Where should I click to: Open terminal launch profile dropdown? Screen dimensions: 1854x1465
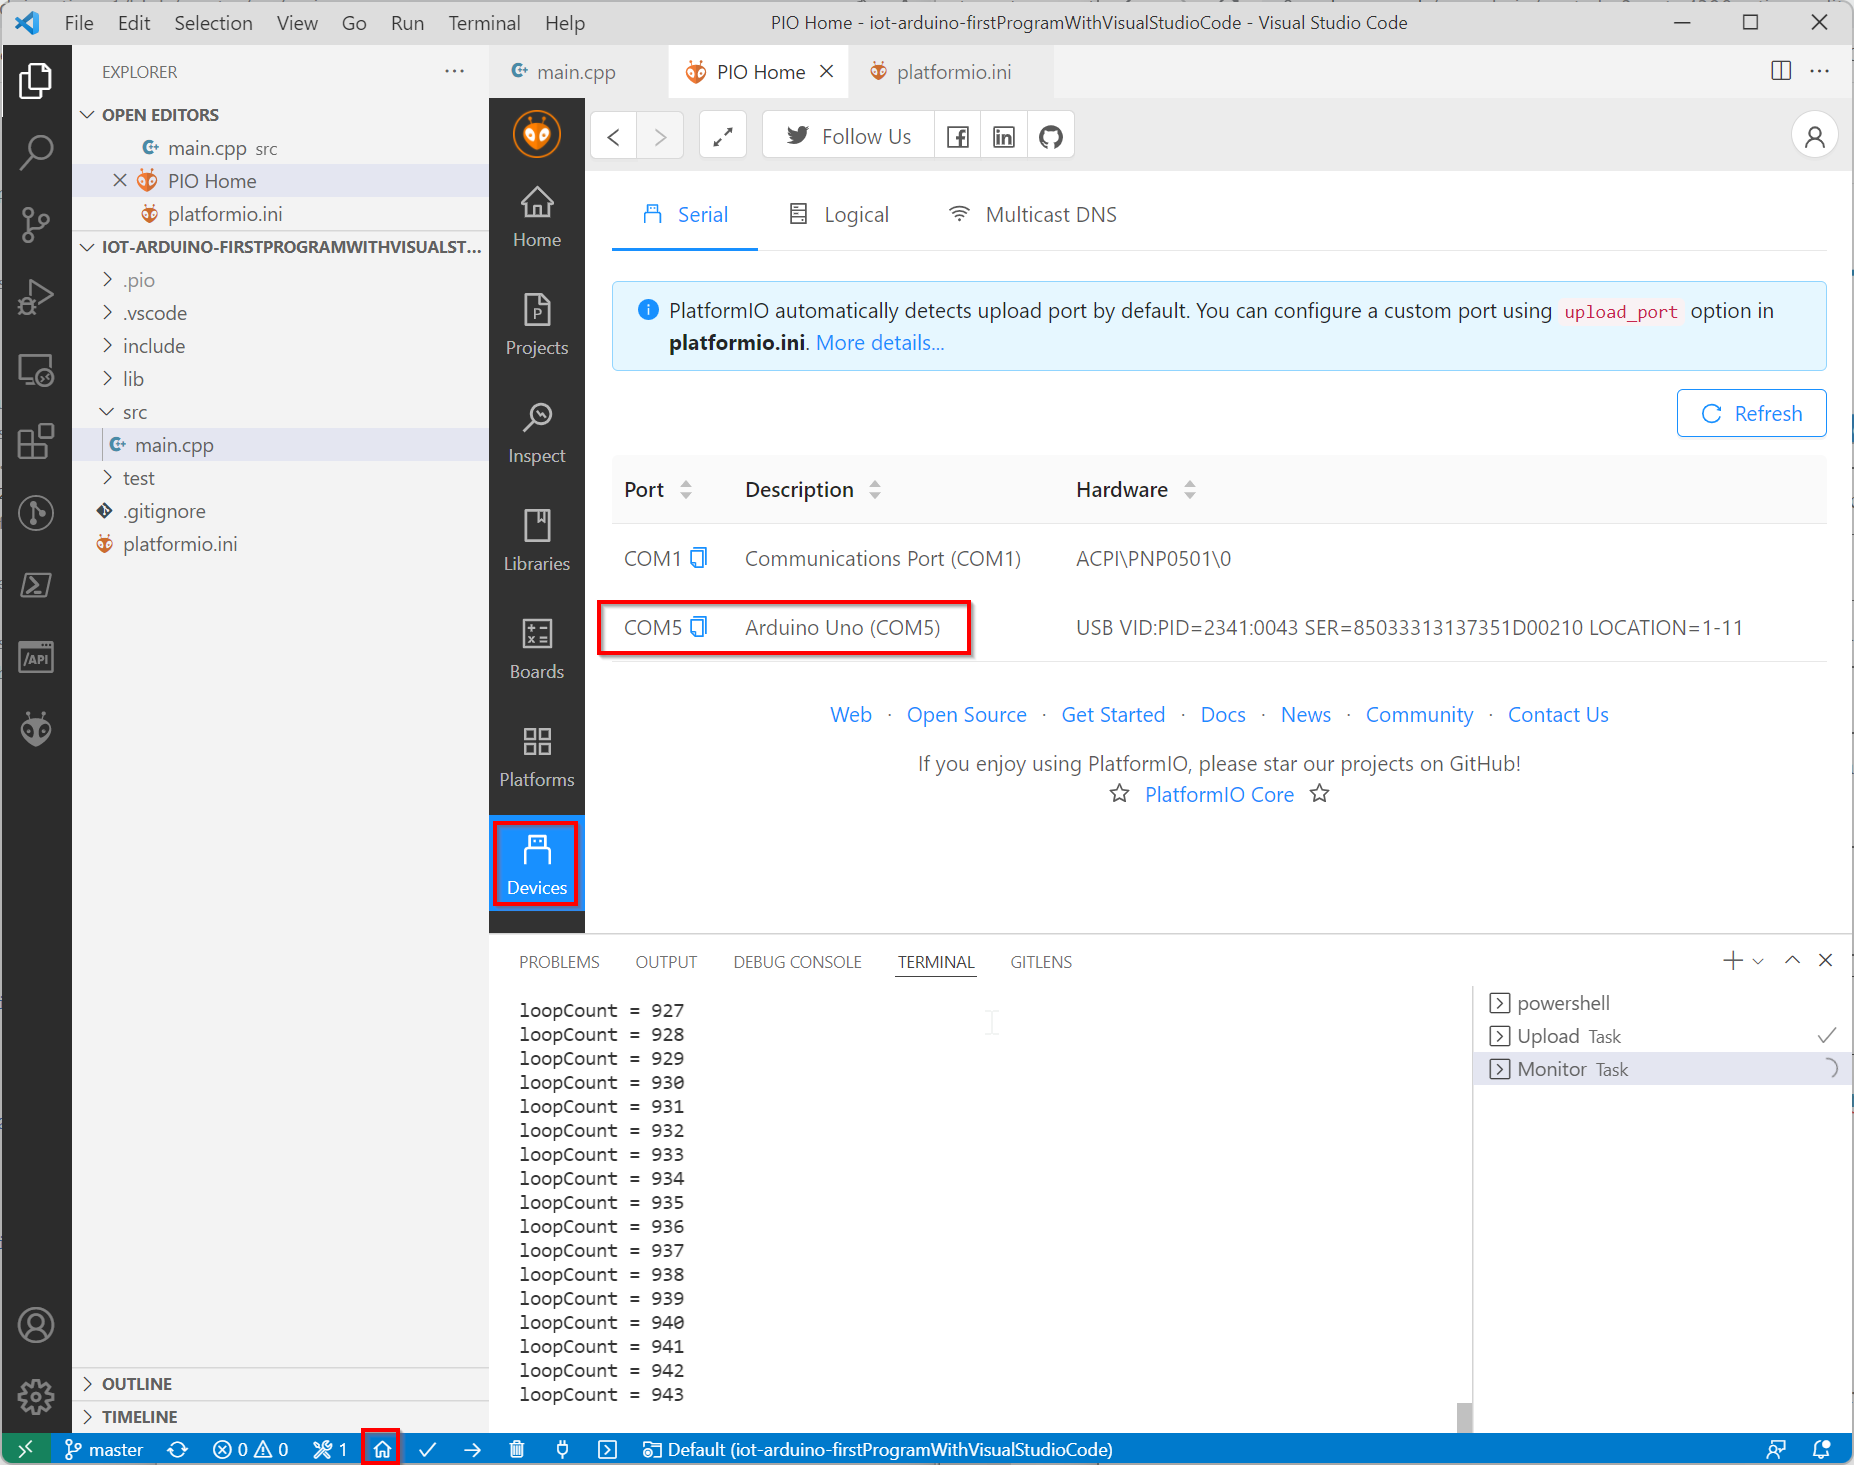1758,961
